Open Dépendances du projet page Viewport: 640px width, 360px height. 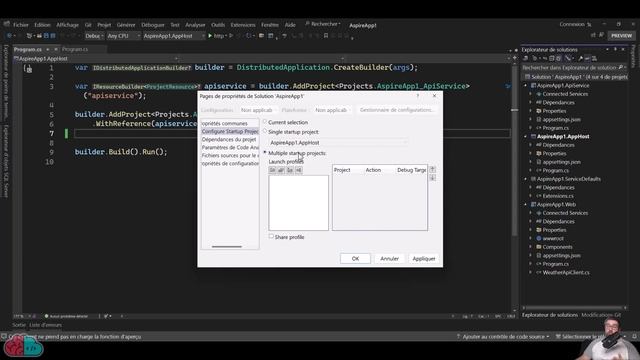point(230,139)
